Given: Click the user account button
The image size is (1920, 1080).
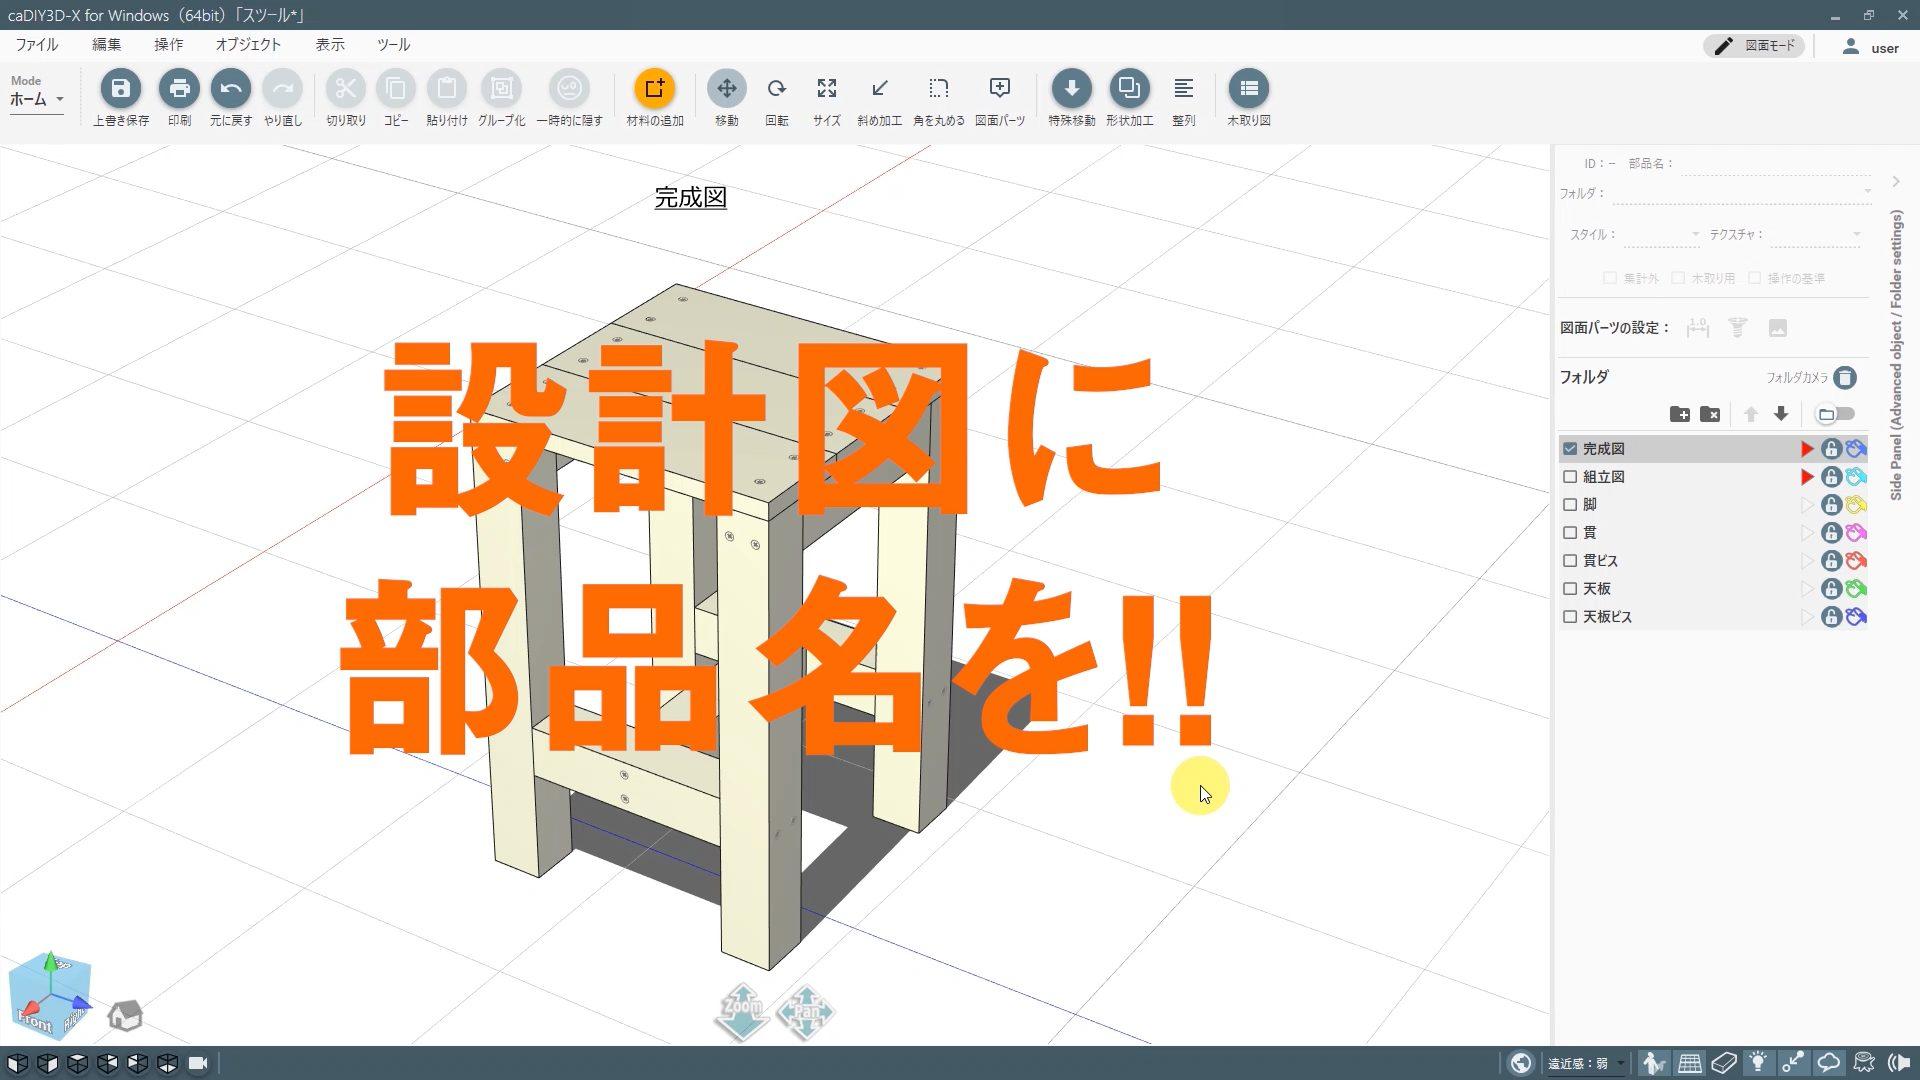Looking at the screenshot, I should (x=1872, y=47).
